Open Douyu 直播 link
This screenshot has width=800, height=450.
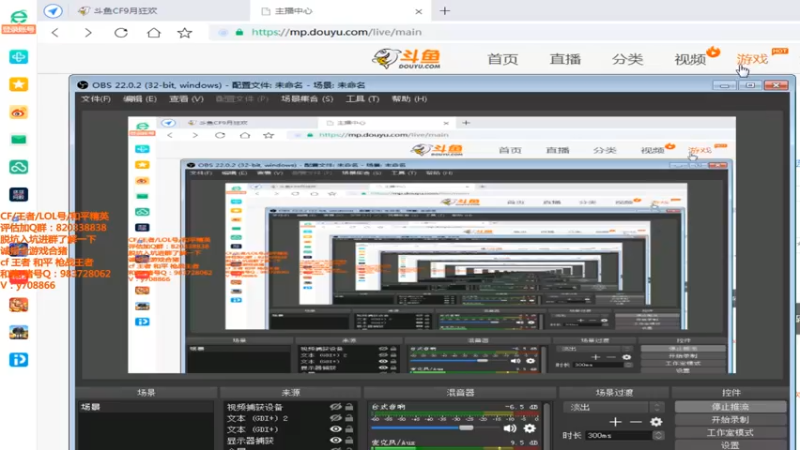tap(565, 59)
